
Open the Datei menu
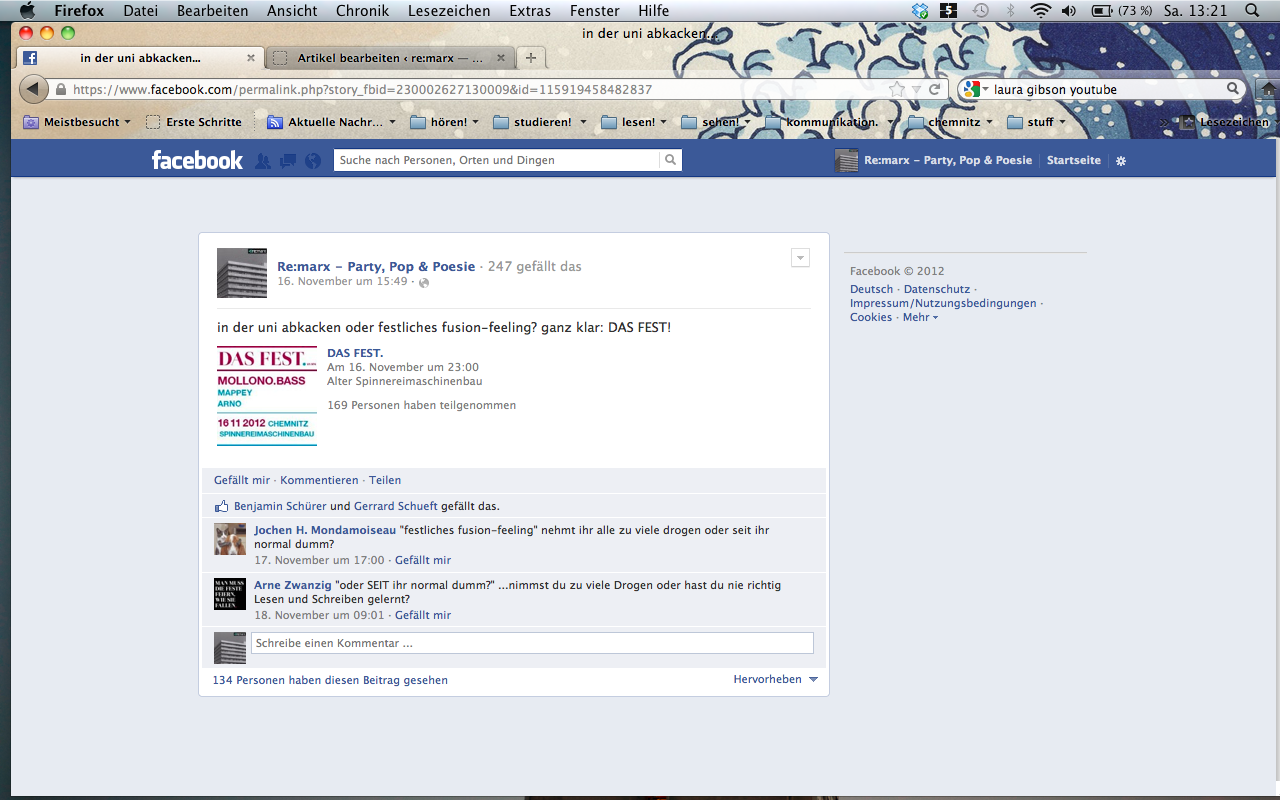pos(140,10)
